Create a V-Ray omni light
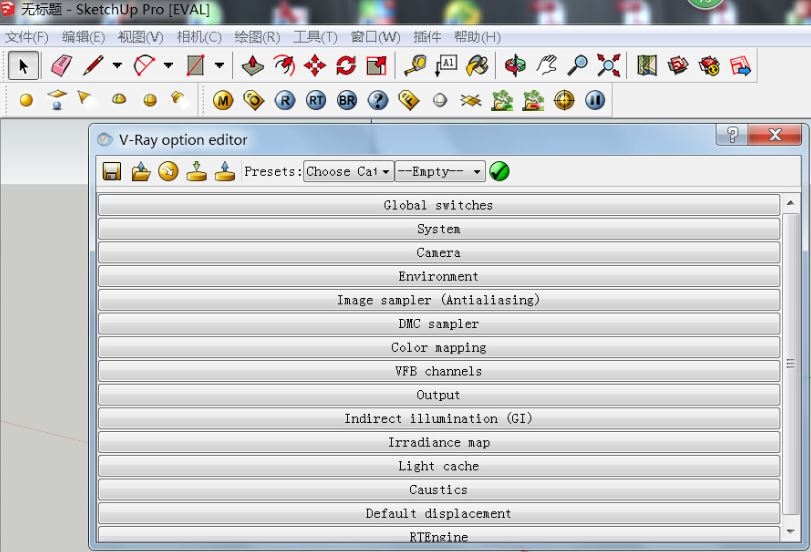This screenshot has width=811, height=552. tap(26, 100)
